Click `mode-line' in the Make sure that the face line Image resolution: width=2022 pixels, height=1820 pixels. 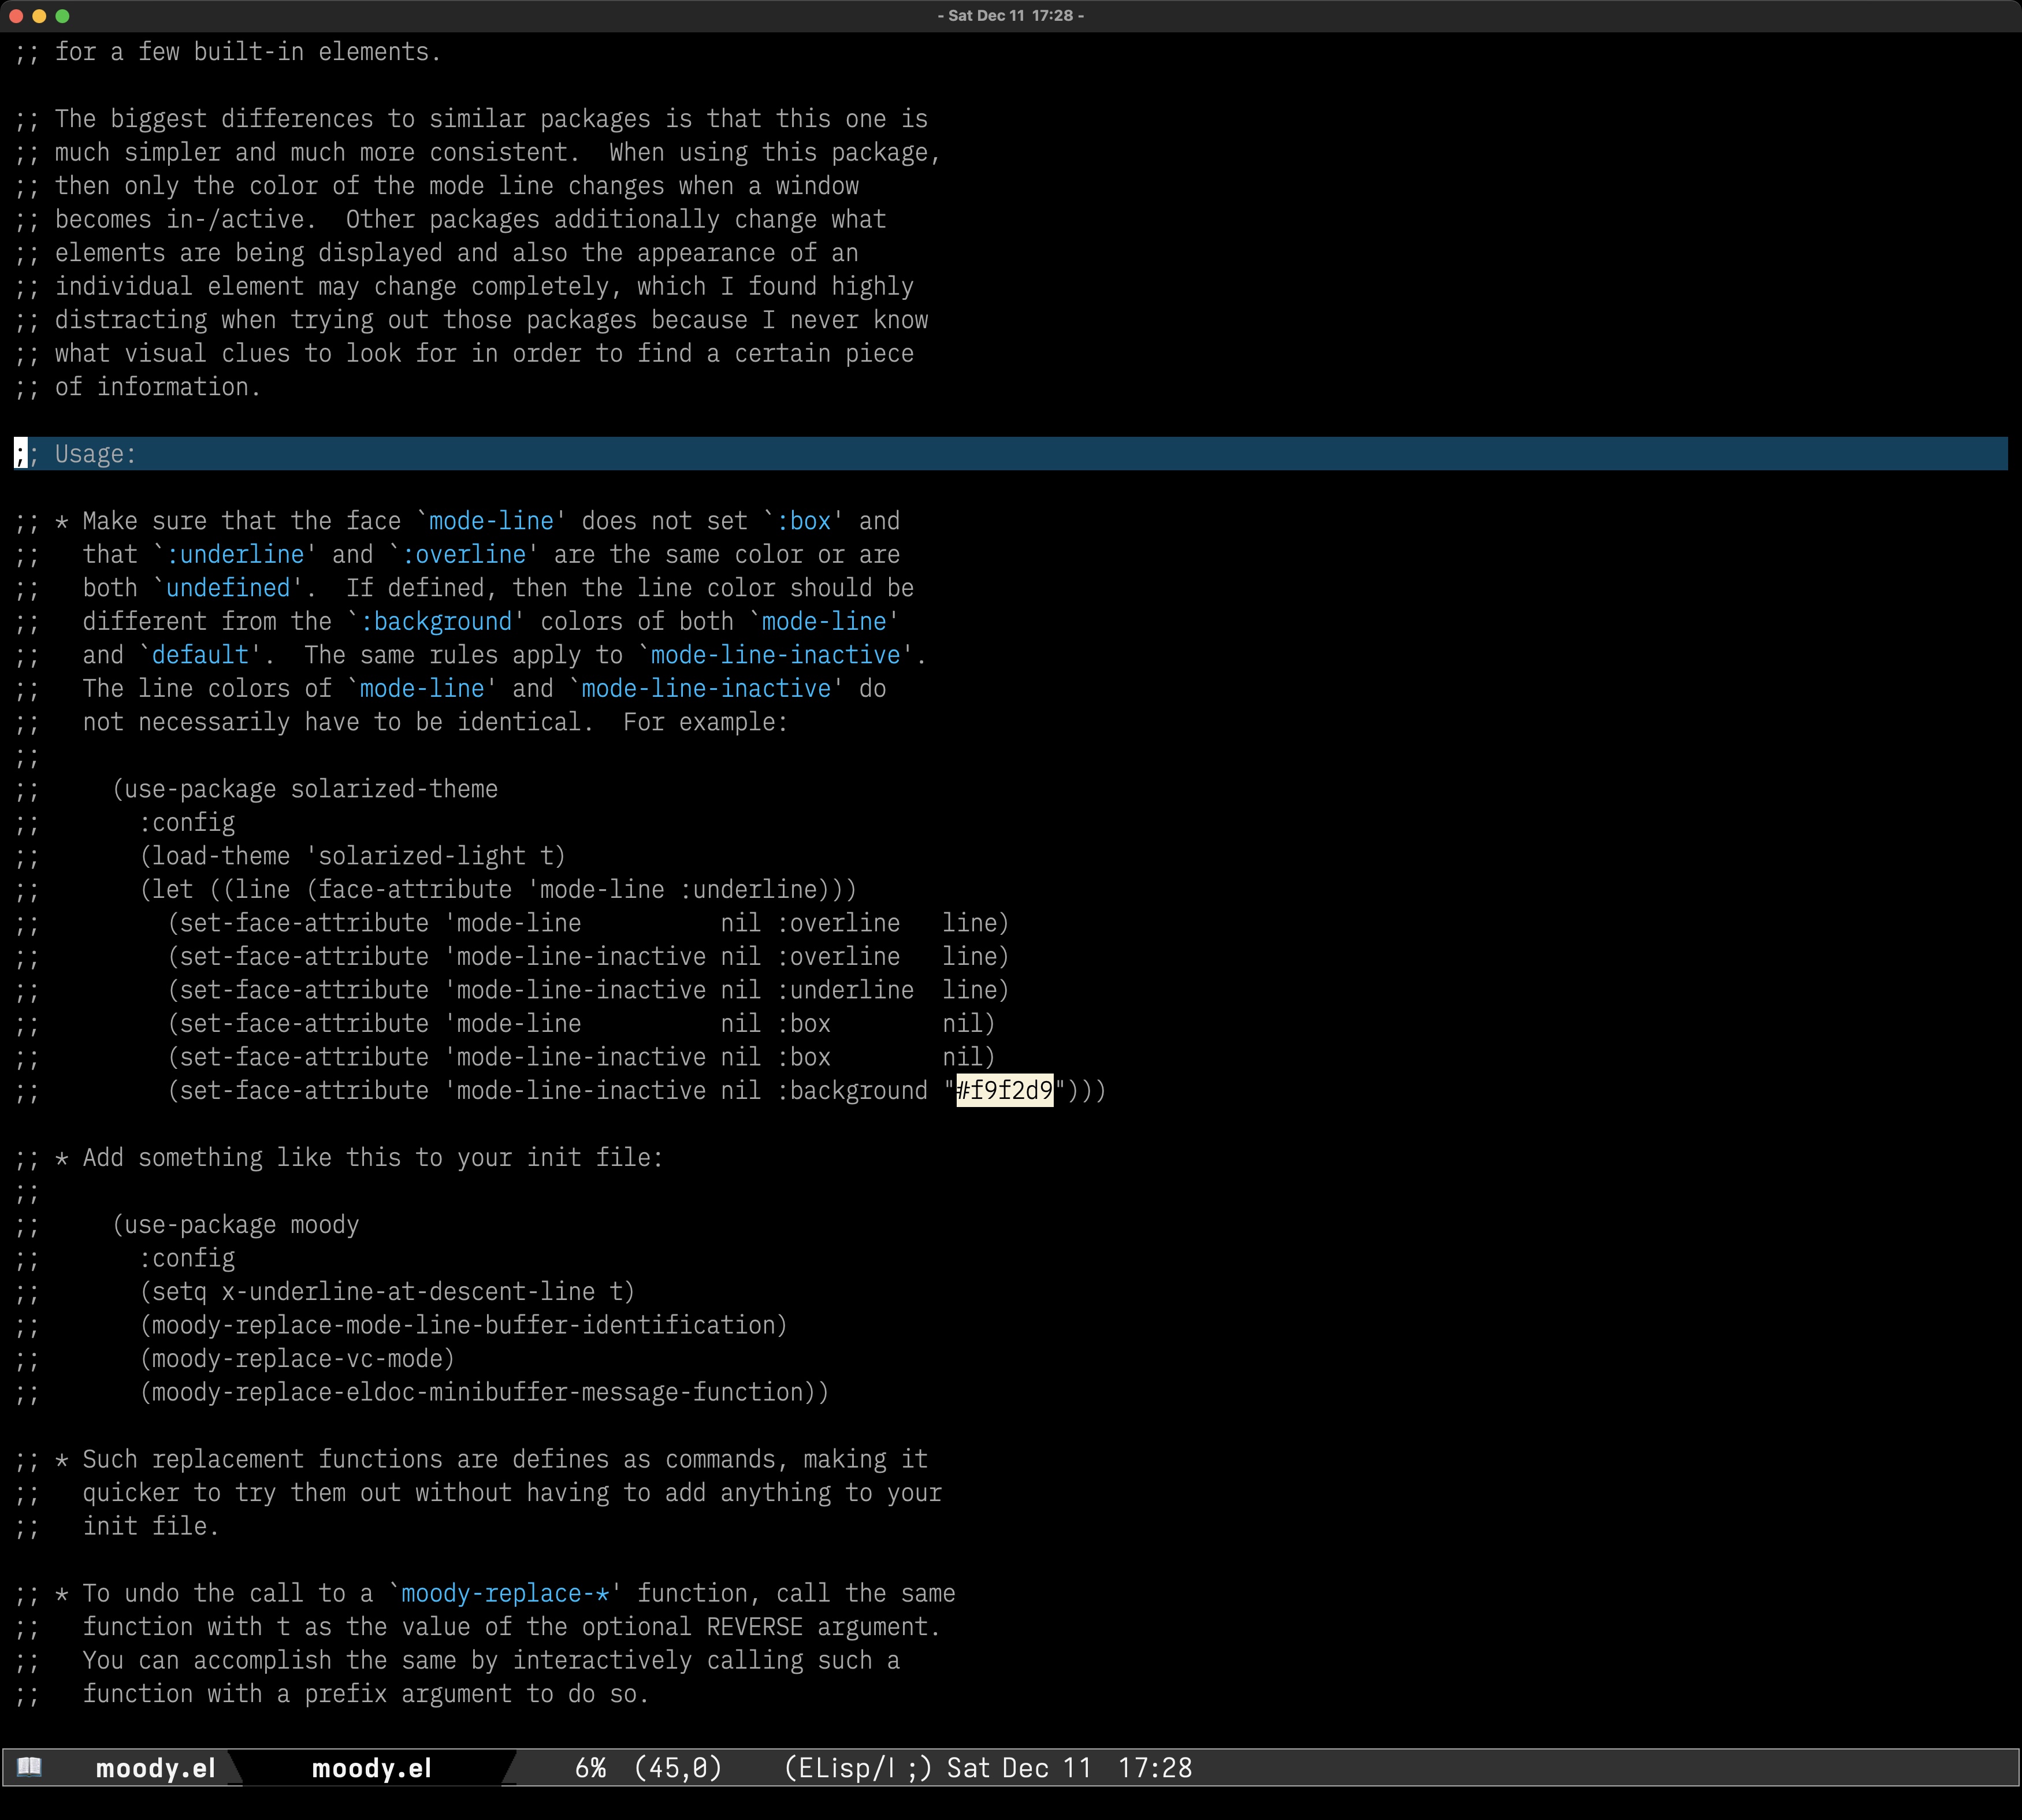pos(491,521)
